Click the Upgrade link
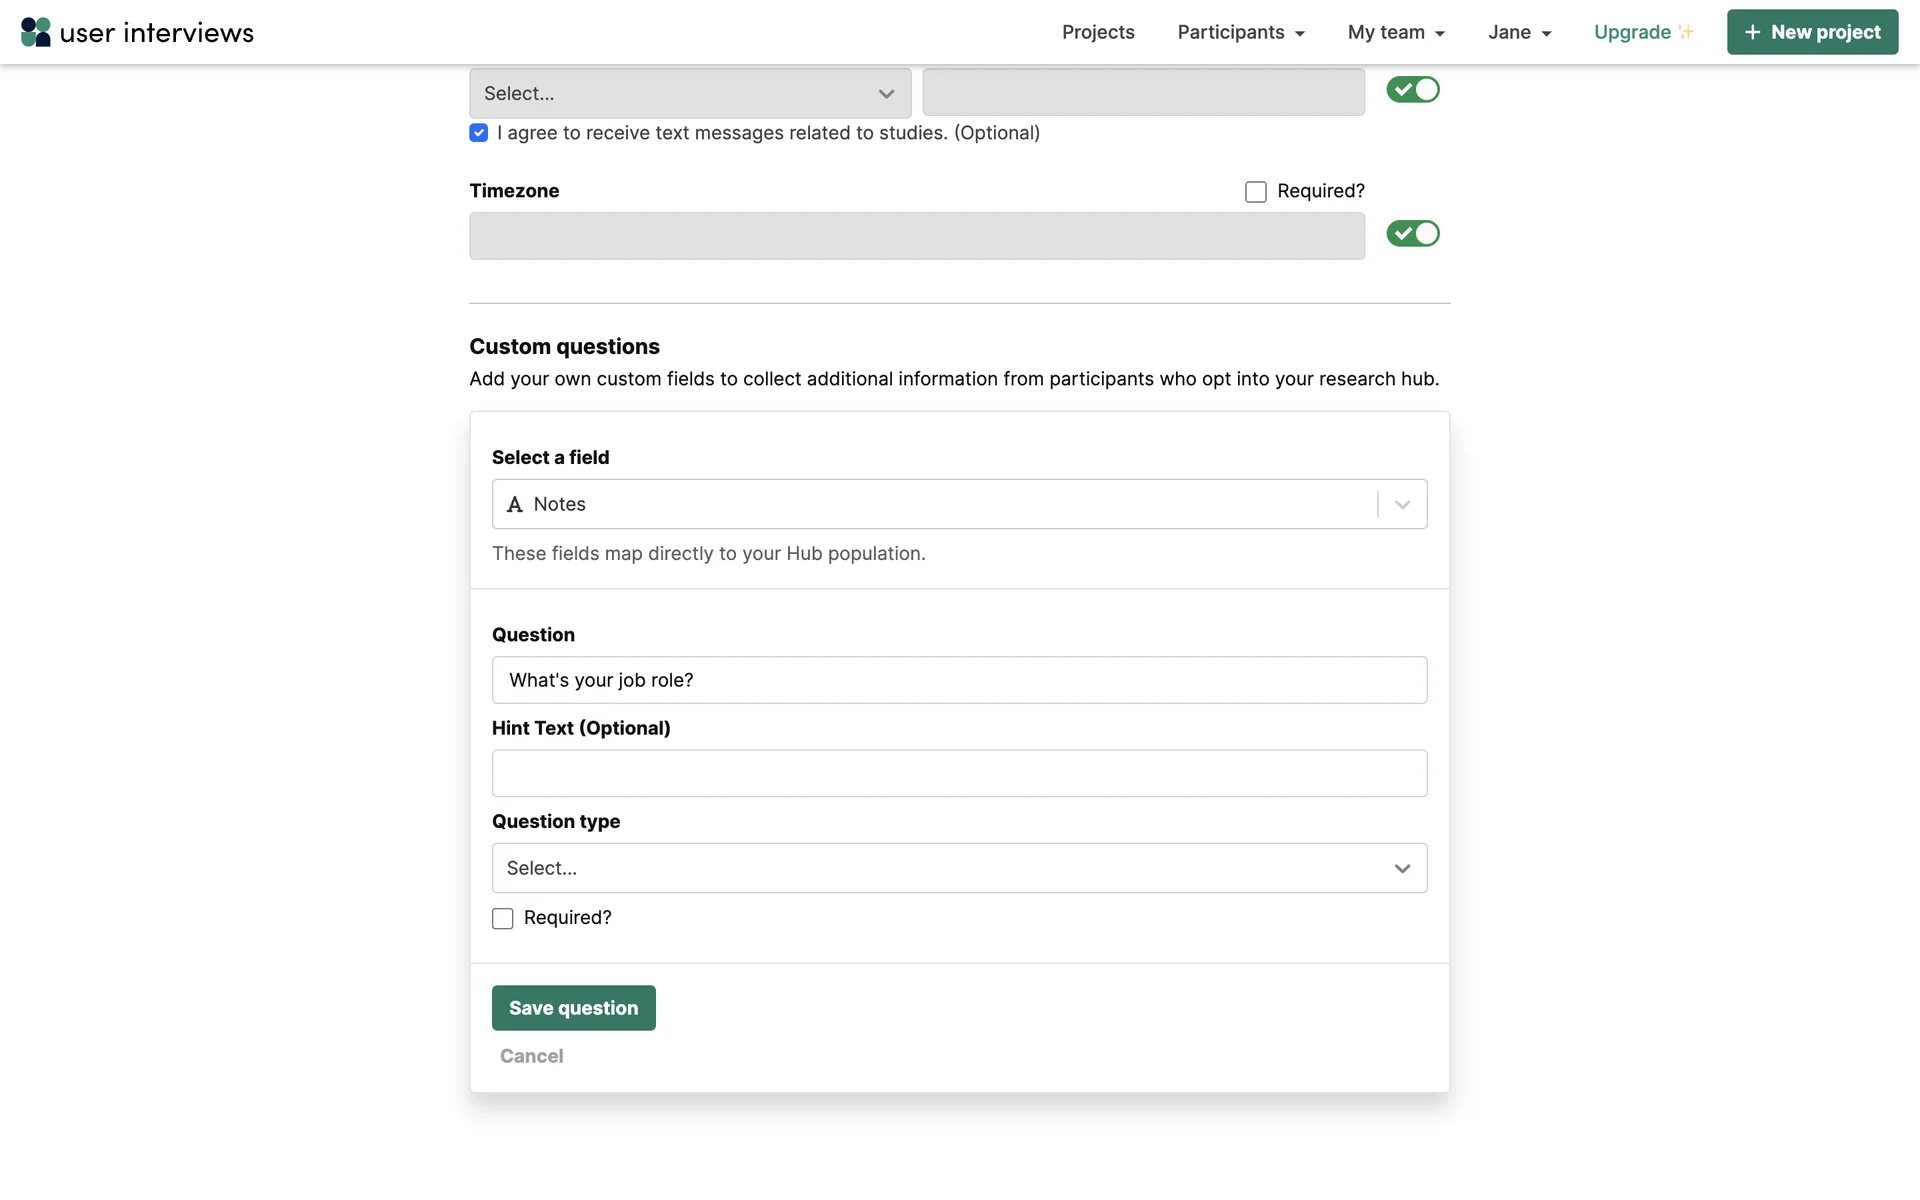Screen dimensions: 1920x1200 (x=1632, y=32)
